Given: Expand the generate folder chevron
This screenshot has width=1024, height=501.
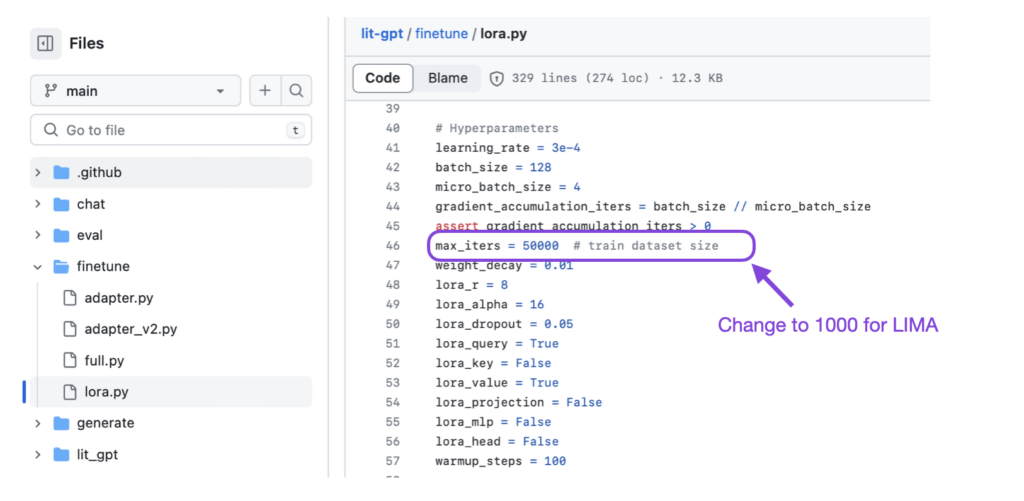Looking at the screenshot, I should coord(38,423).
